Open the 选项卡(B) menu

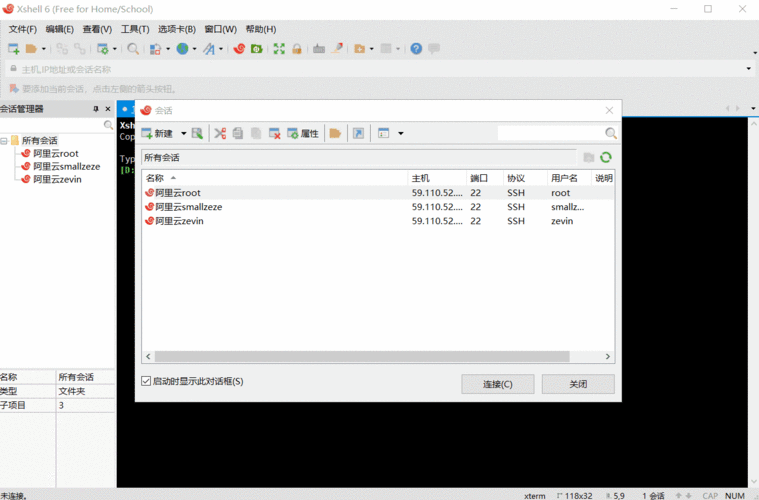pyautogui.click(x=177, y=29)
